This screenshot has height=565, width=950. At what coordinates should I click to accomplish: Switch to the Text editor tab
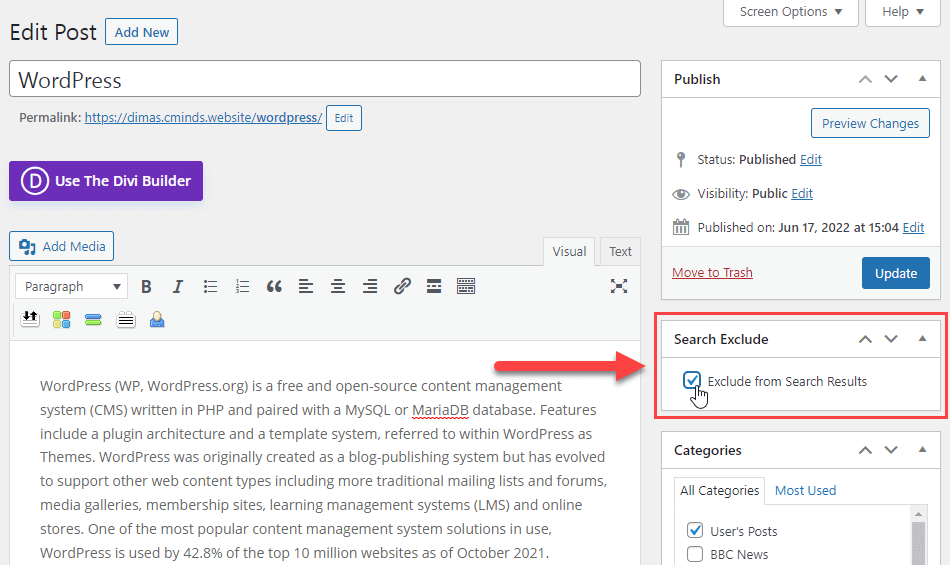coord(621,252)
